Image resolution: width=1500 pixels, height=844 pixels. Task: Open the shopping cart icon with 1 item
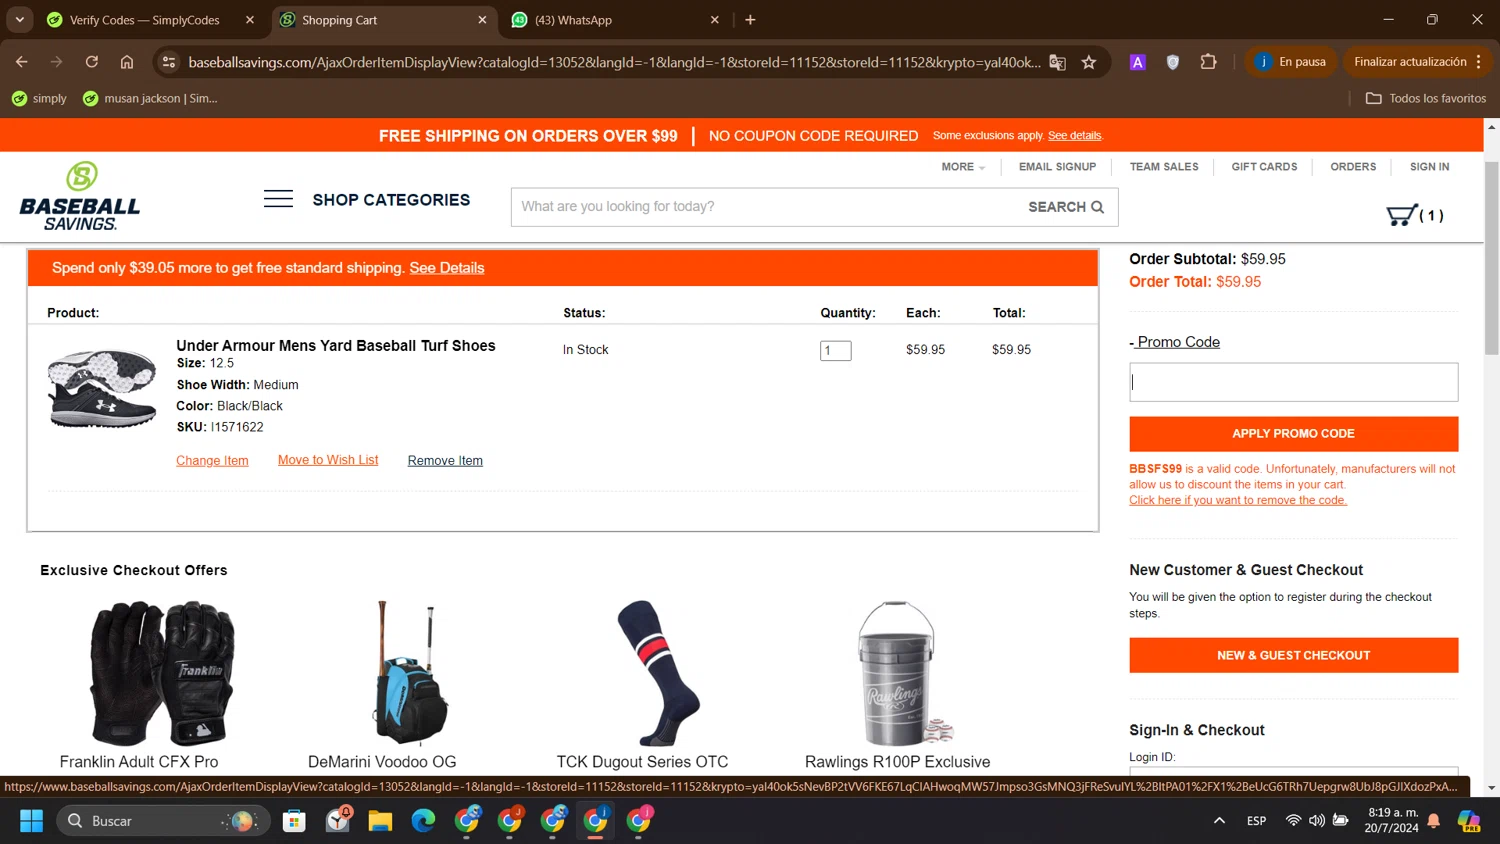click(x=1414, y=215)
